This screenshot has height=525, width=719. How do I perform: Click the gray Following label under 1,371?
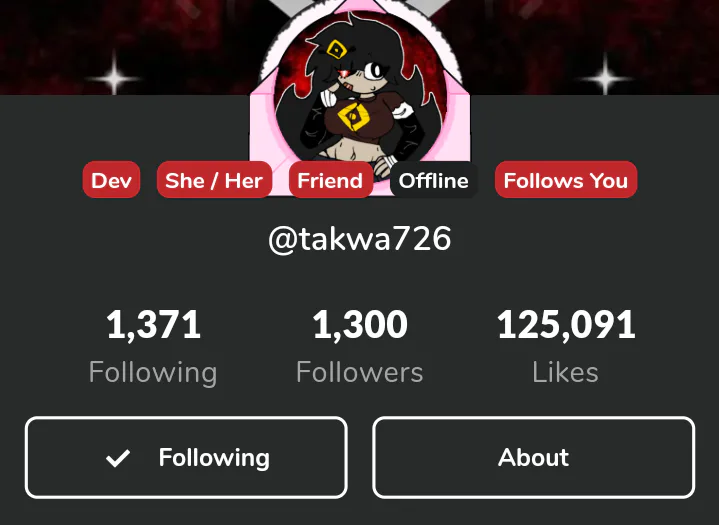(153, 372)
